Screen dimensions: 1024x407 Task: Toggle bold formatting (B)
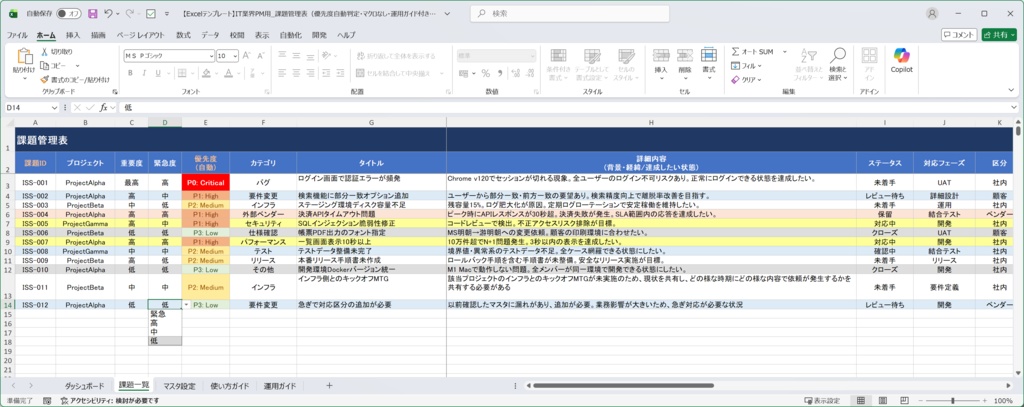pos(130,73)
